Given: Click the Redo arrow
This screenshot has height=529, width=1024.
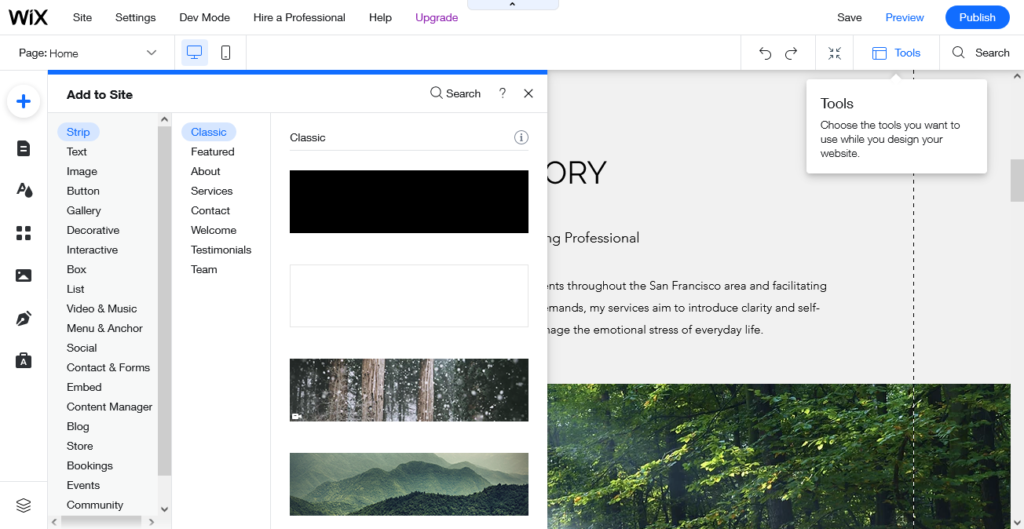Looking at the screenshot, I should point(791,54).
